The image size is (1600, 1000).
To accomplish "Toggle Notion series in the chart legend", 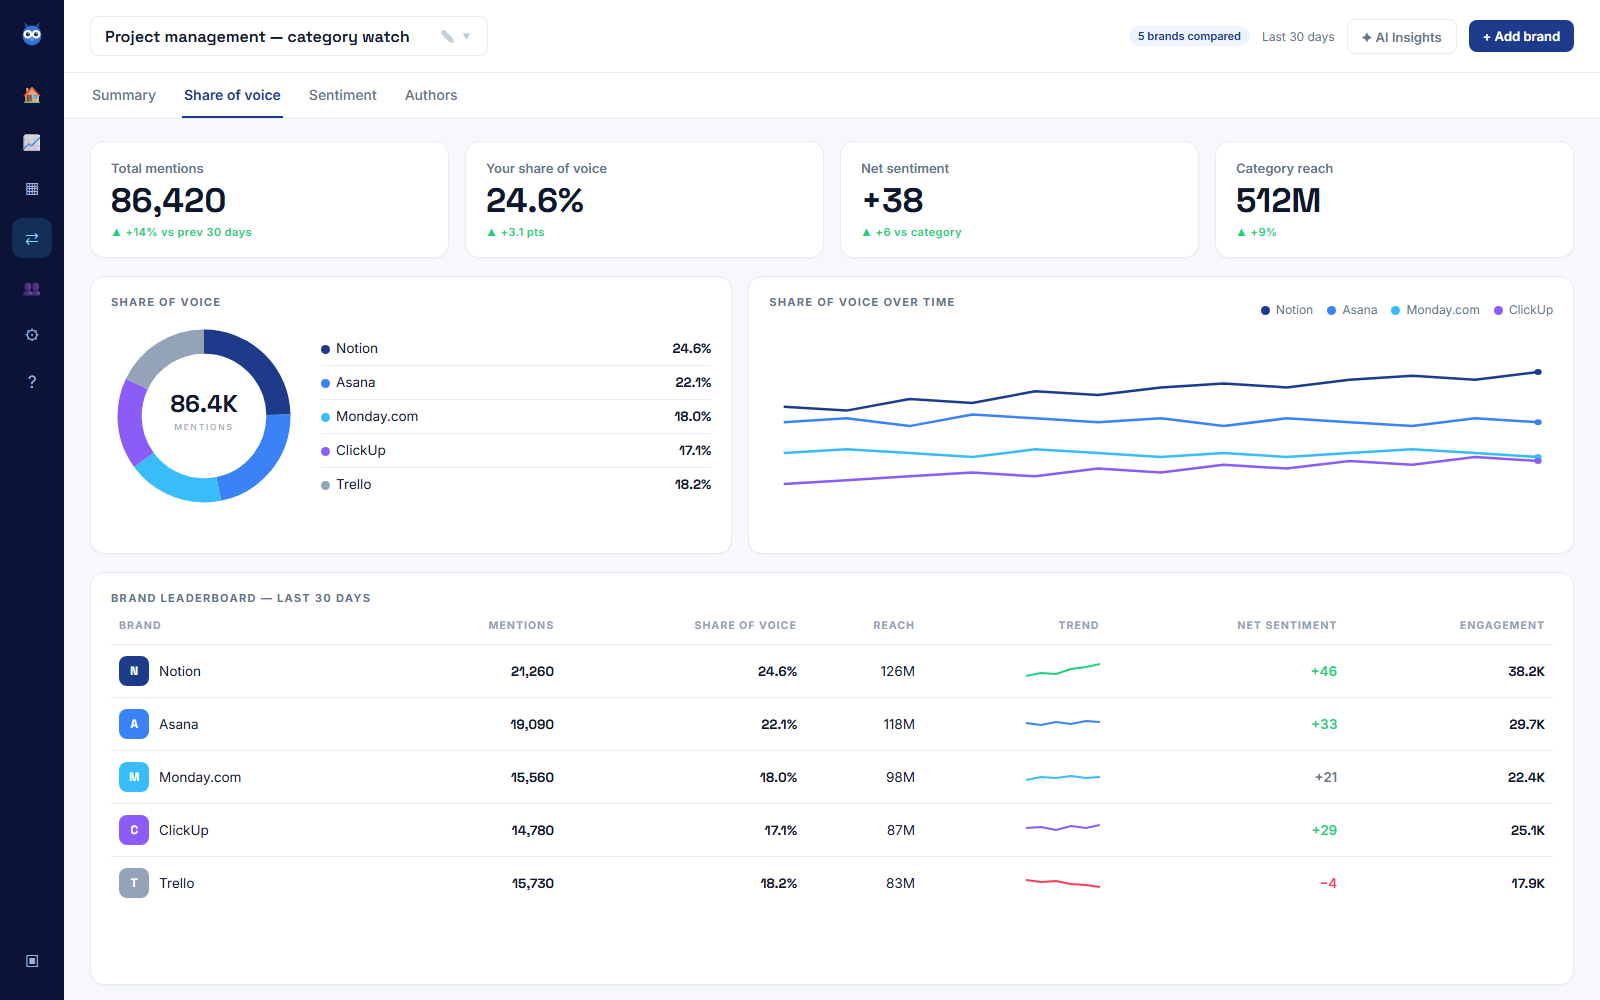I will click(1287, 310).
